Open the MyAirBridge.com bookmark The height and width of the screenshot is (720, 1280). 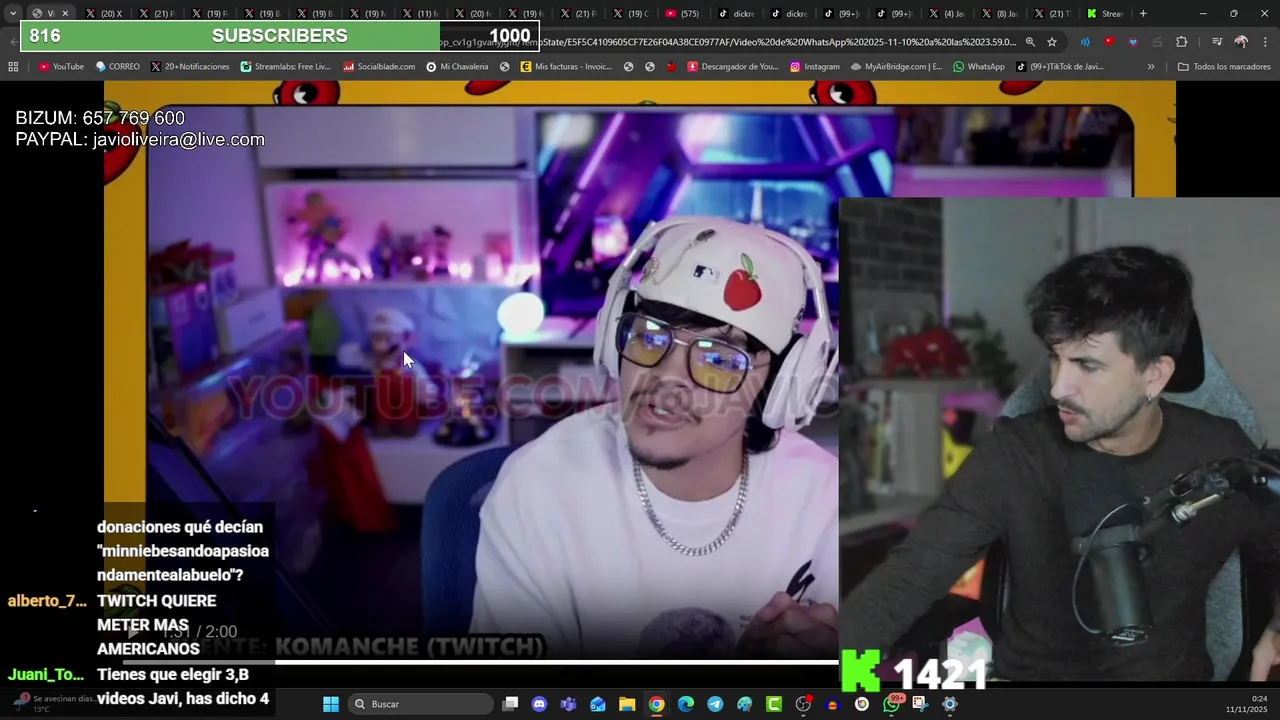tap(897, 67)
